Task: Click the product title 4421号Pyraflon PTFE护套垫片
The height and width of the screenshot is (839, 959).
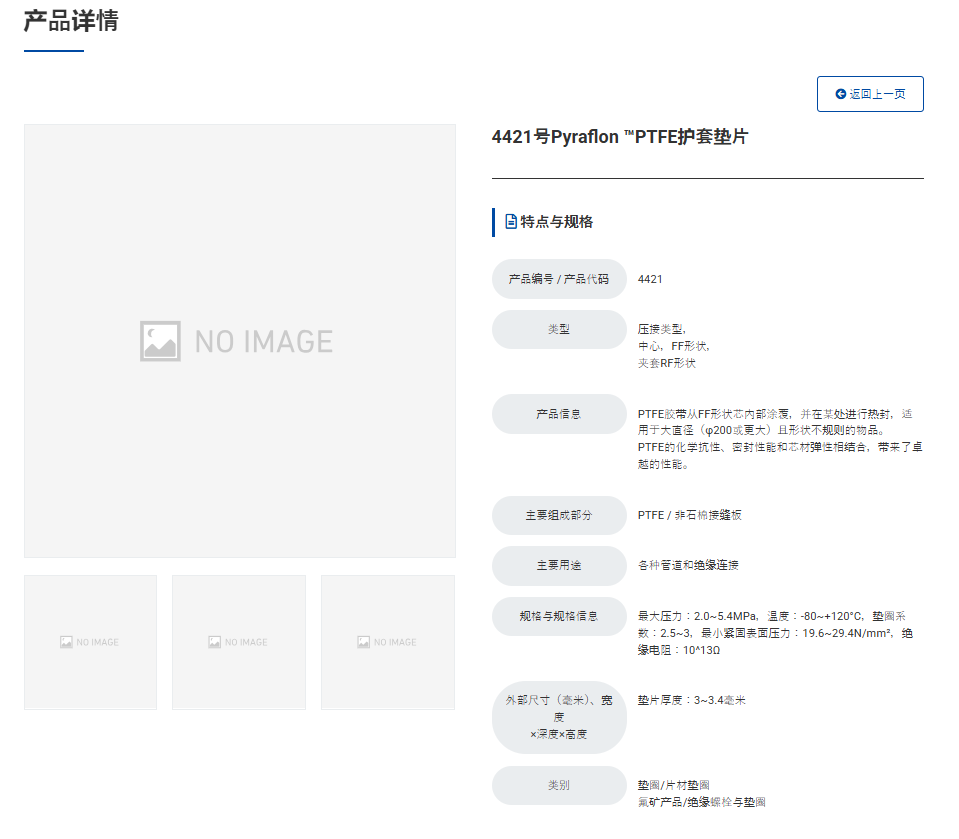Action: pos(620,137)
